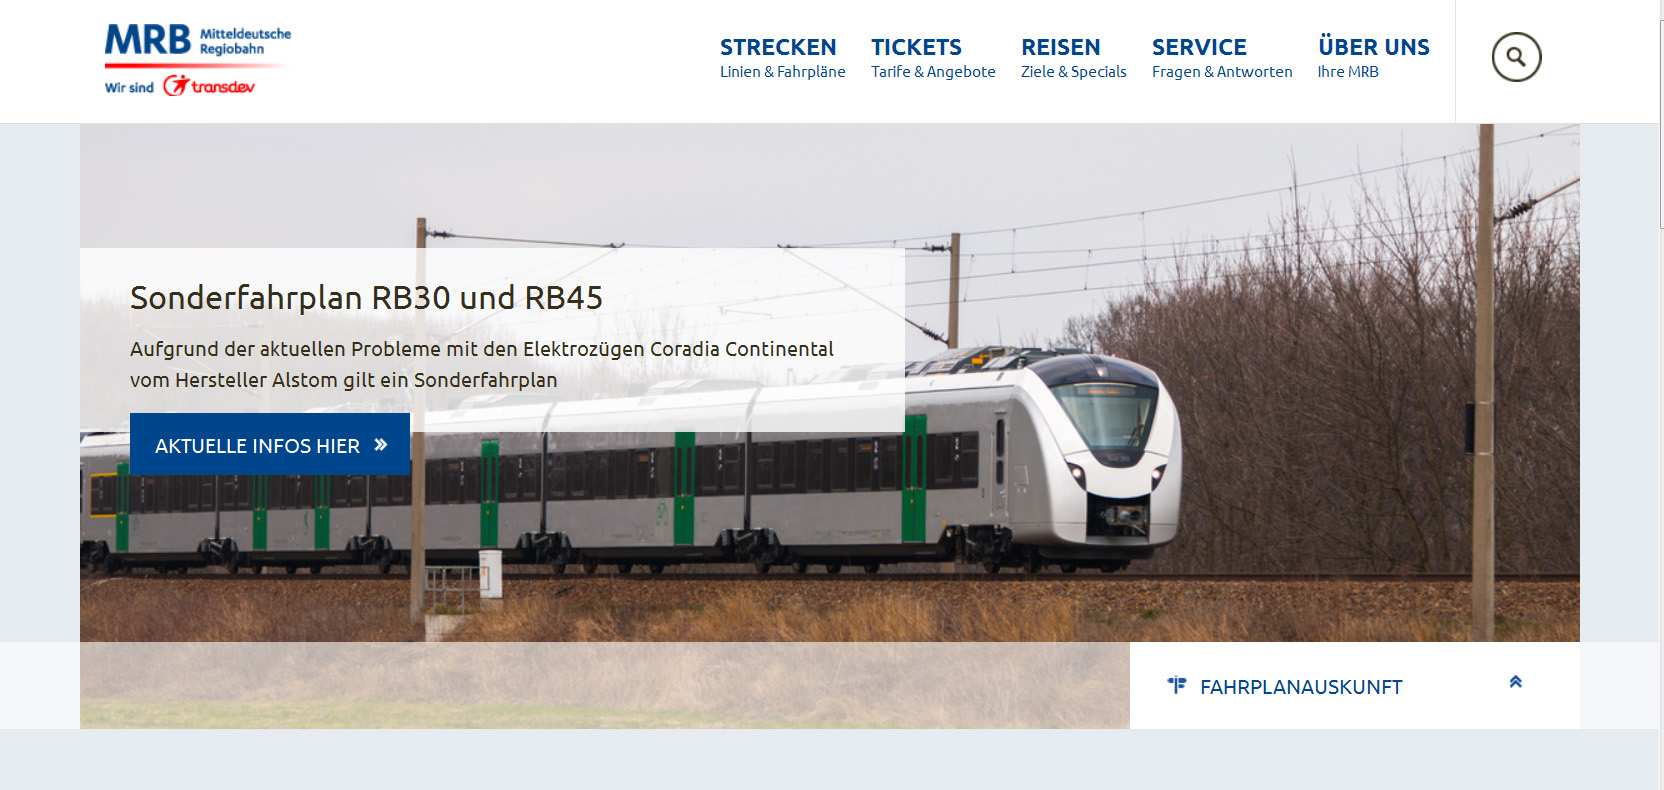Click the signpost icon beside Fahrplanauskunft
The image size is (1664, 790).
tap(1177, 686)
